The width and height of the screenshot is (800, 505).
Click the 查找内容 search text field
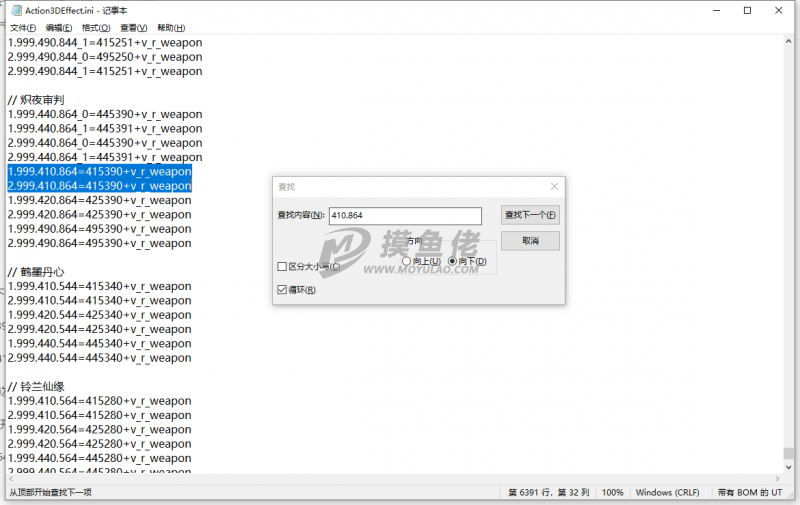pos(405,216)
